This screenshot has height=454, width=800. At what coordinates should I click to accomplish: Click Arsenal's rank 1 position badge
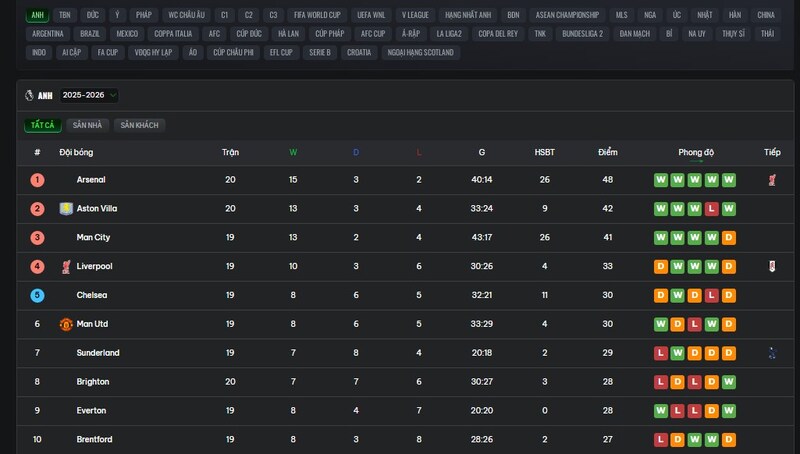37,180
